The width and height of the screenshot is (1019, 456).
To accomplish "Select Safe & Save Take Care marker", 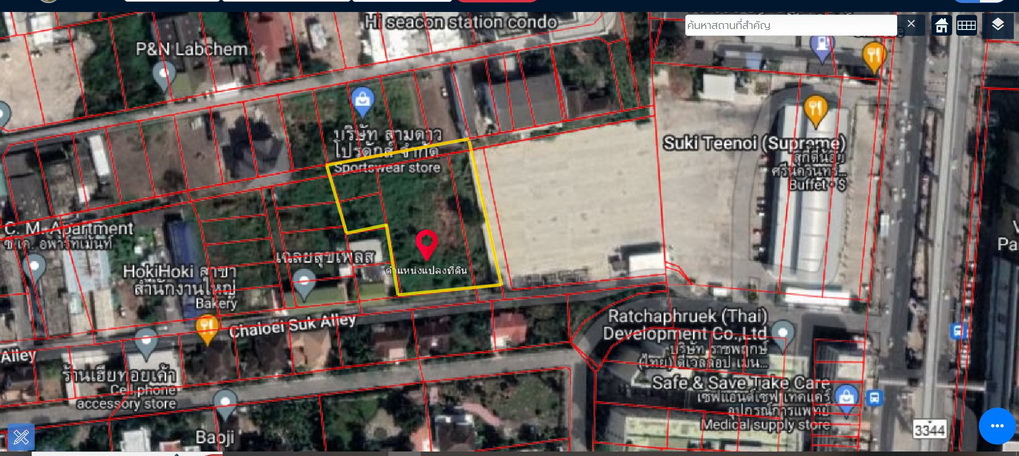I will pos(846,397).
